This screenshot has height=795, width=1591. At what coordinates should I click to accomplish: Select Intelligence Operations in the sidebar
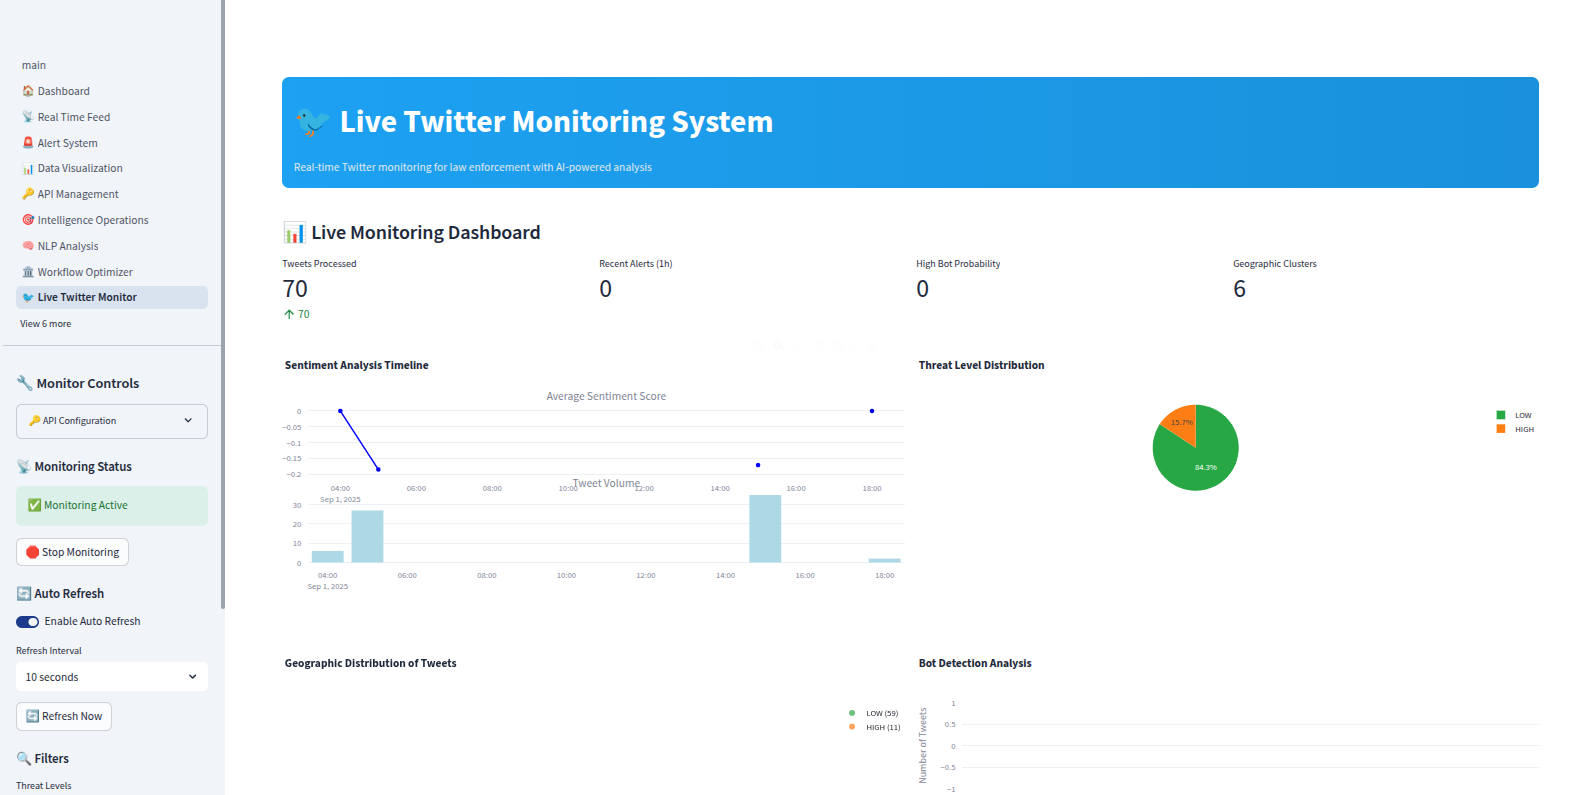tap(112, 220)
